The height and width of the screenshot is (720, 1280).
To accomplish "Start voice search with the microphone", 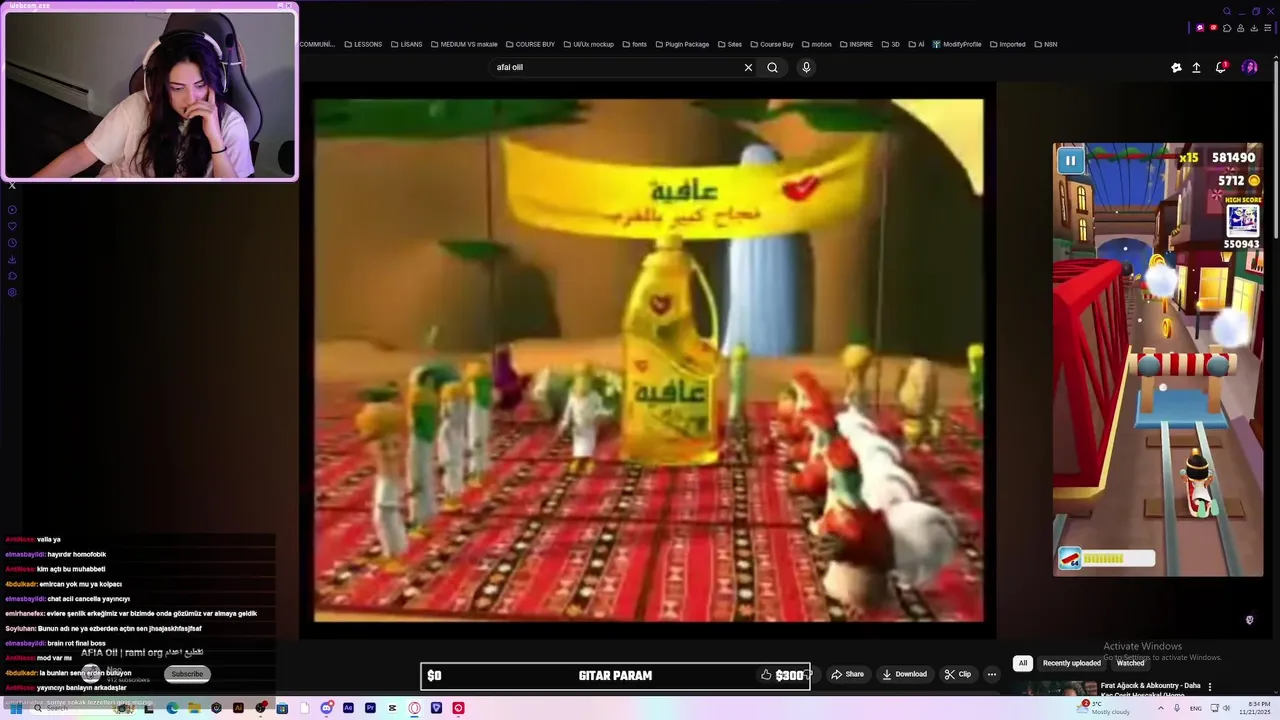I will [806, 67].
